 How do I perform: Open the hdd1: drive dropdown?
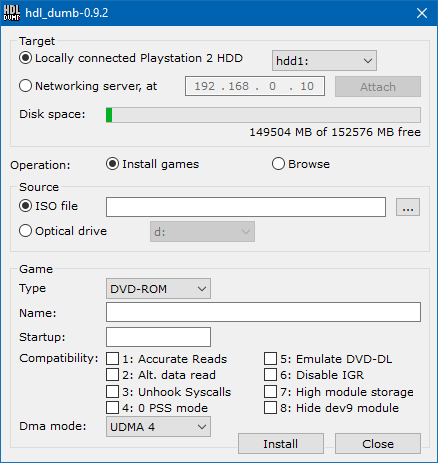click(324, 61)
